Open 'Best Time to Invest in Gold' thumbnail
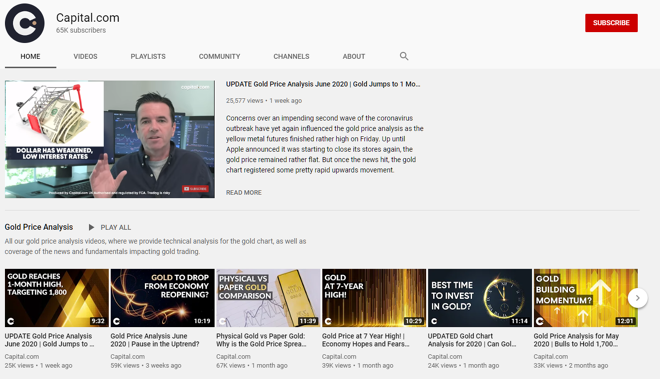The width and height of the screenshot is (660, 379). coord(480,298)
